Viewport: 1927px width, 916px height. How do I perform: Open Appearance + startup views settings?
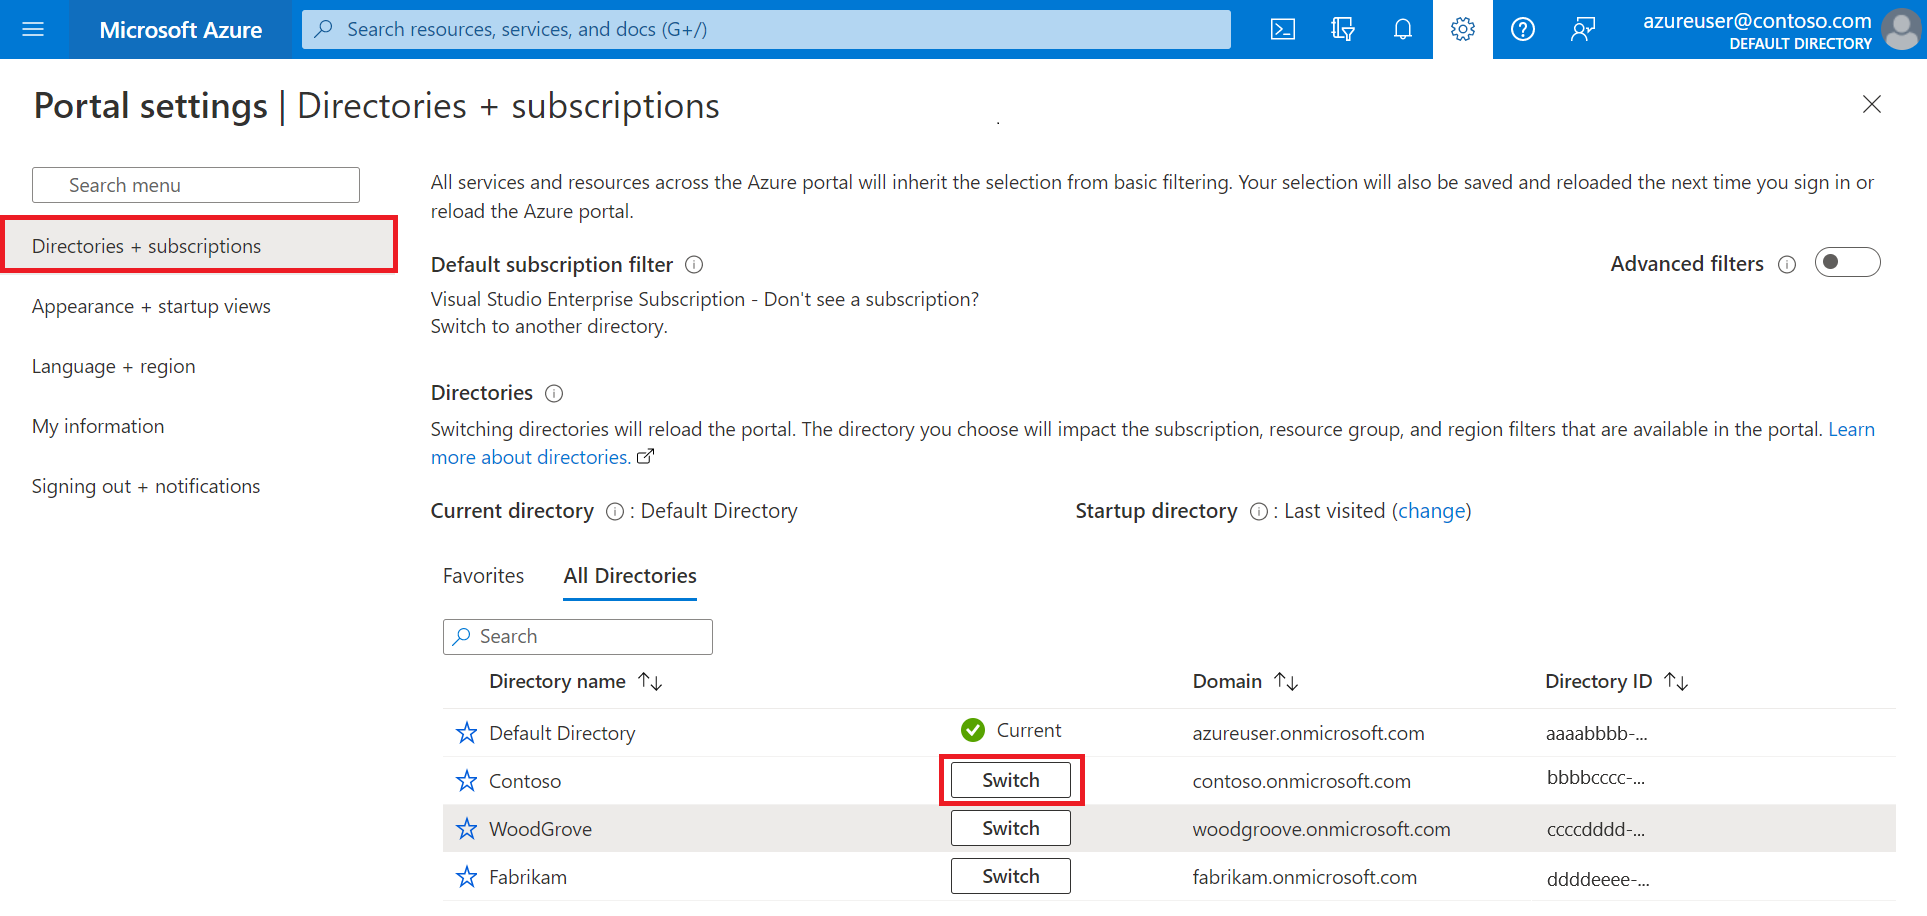point(151,306)
